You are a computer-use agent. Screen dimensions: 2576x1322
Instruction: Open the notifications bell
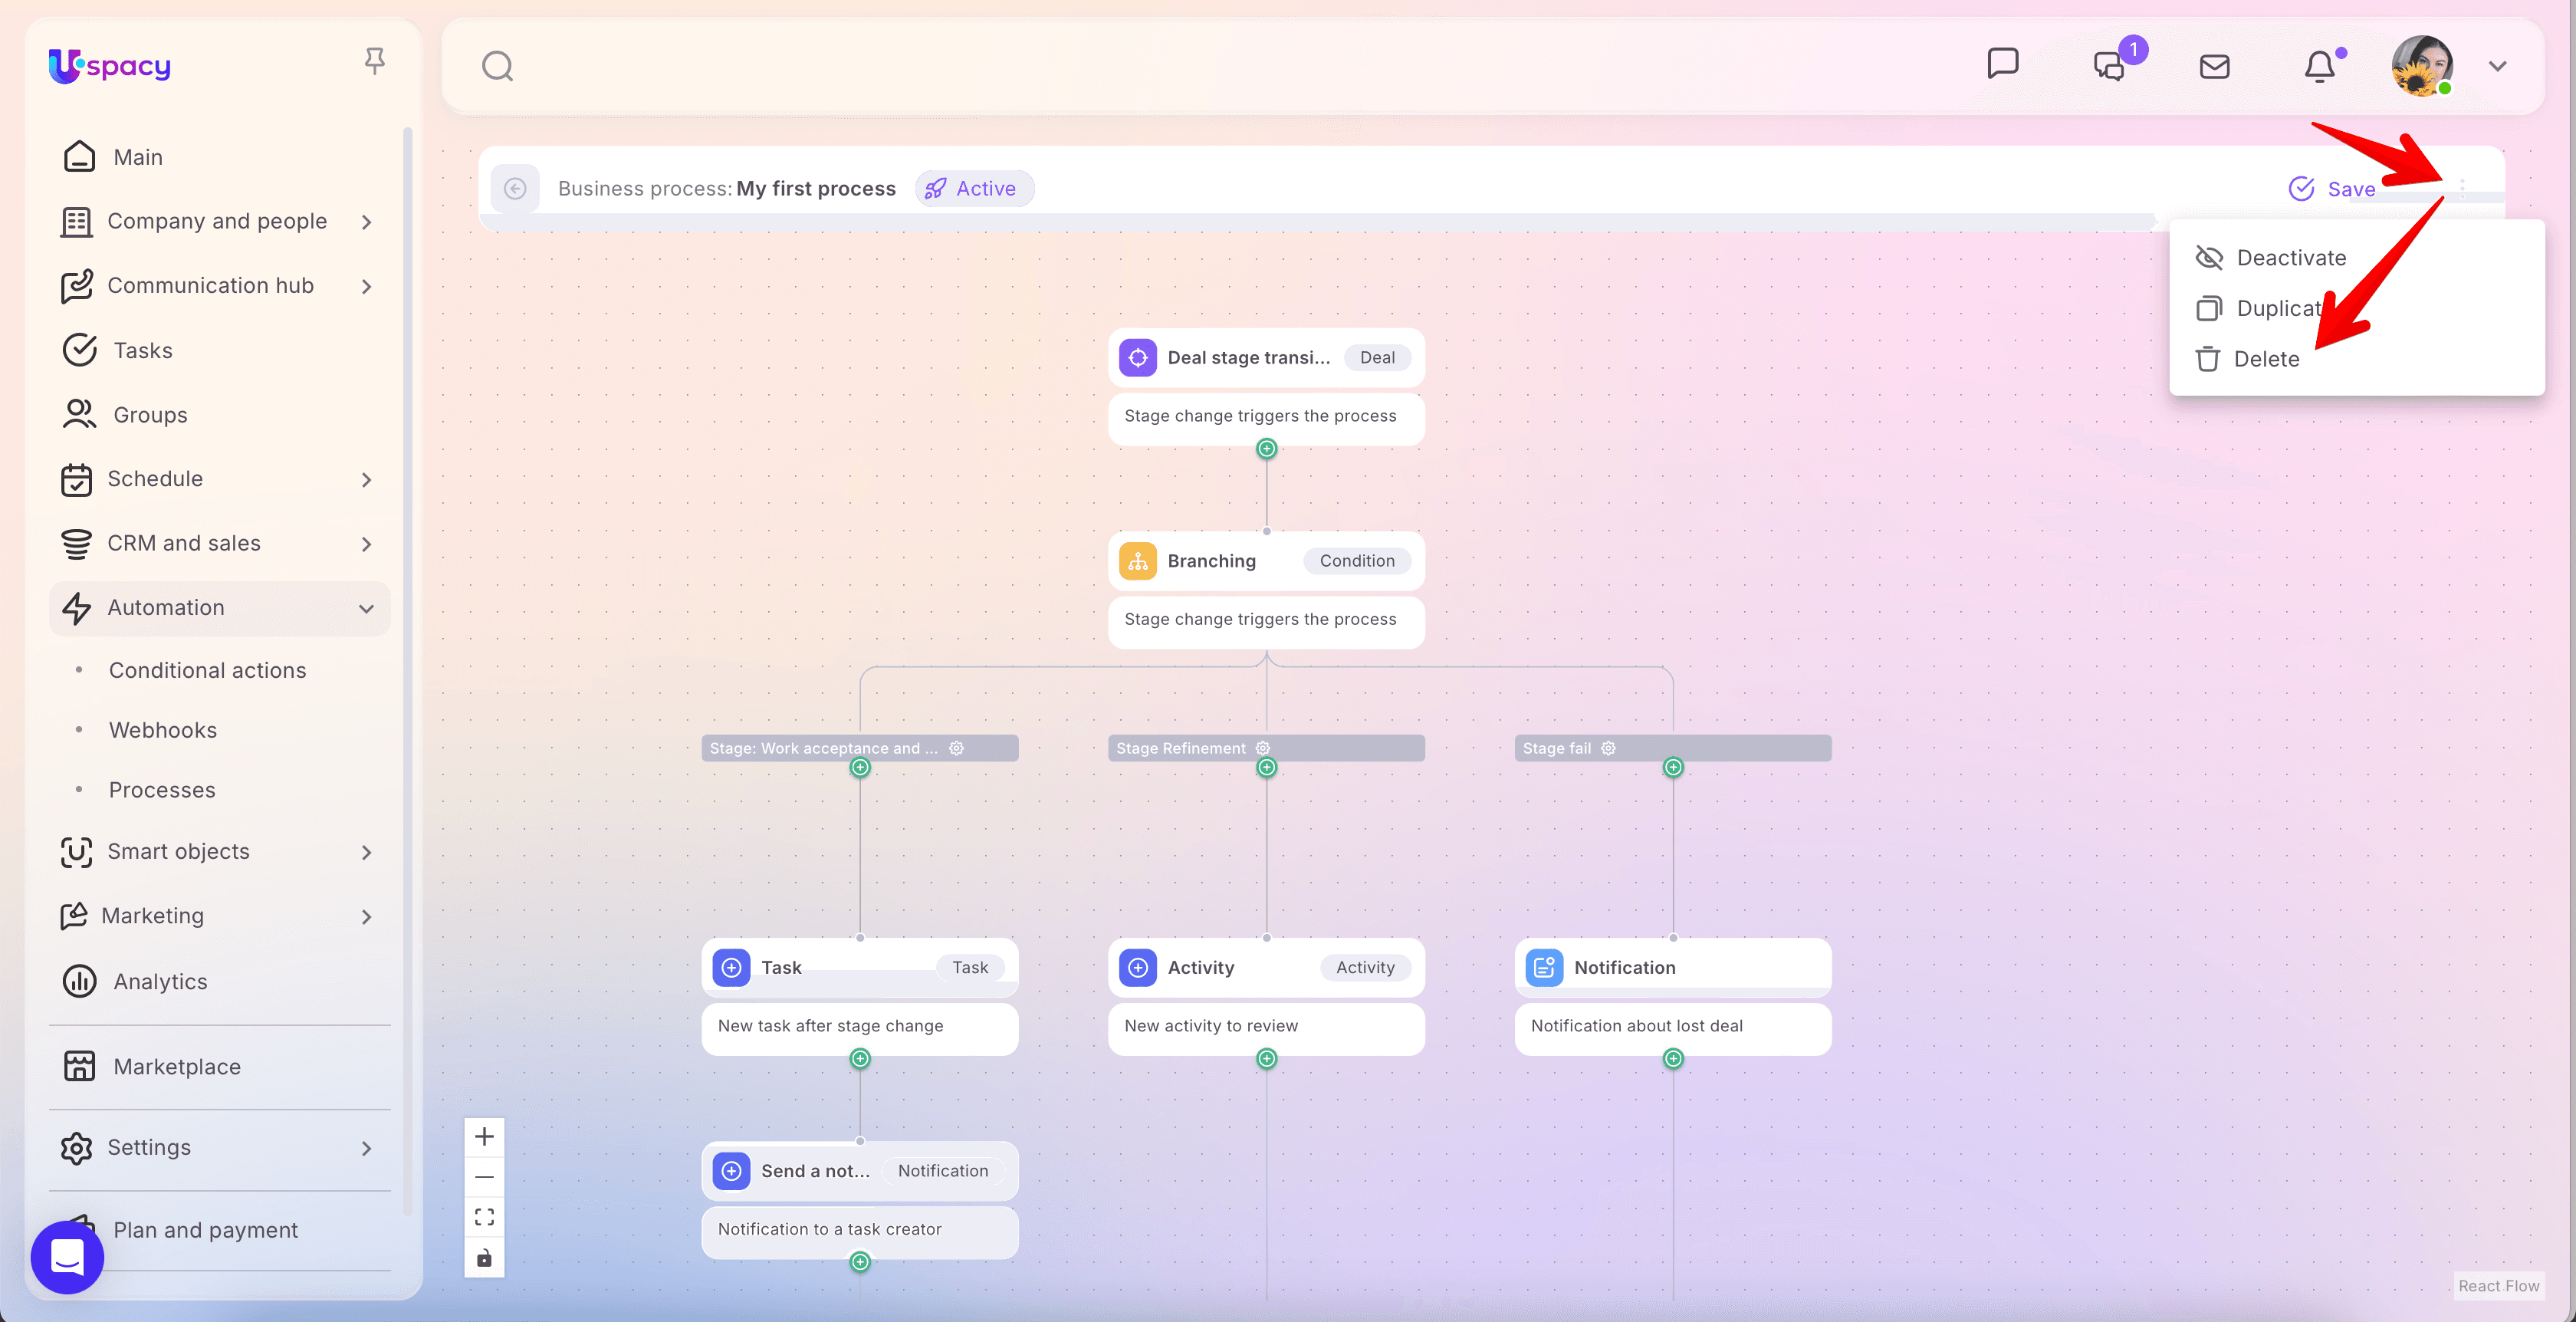(2319, 67)
